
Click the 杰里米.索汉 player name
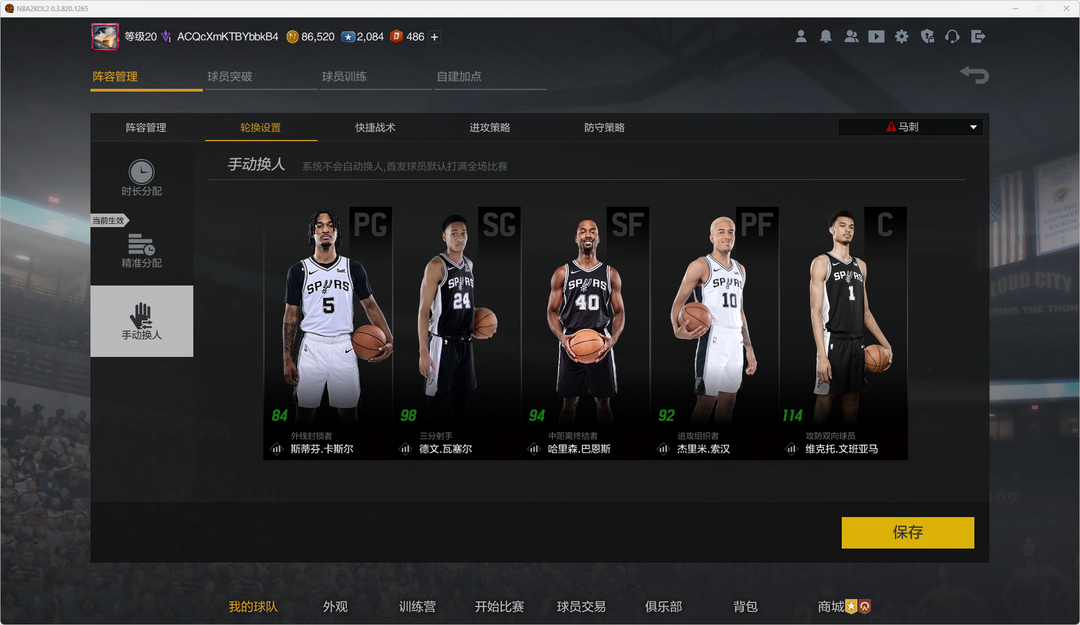click(703, 449)
